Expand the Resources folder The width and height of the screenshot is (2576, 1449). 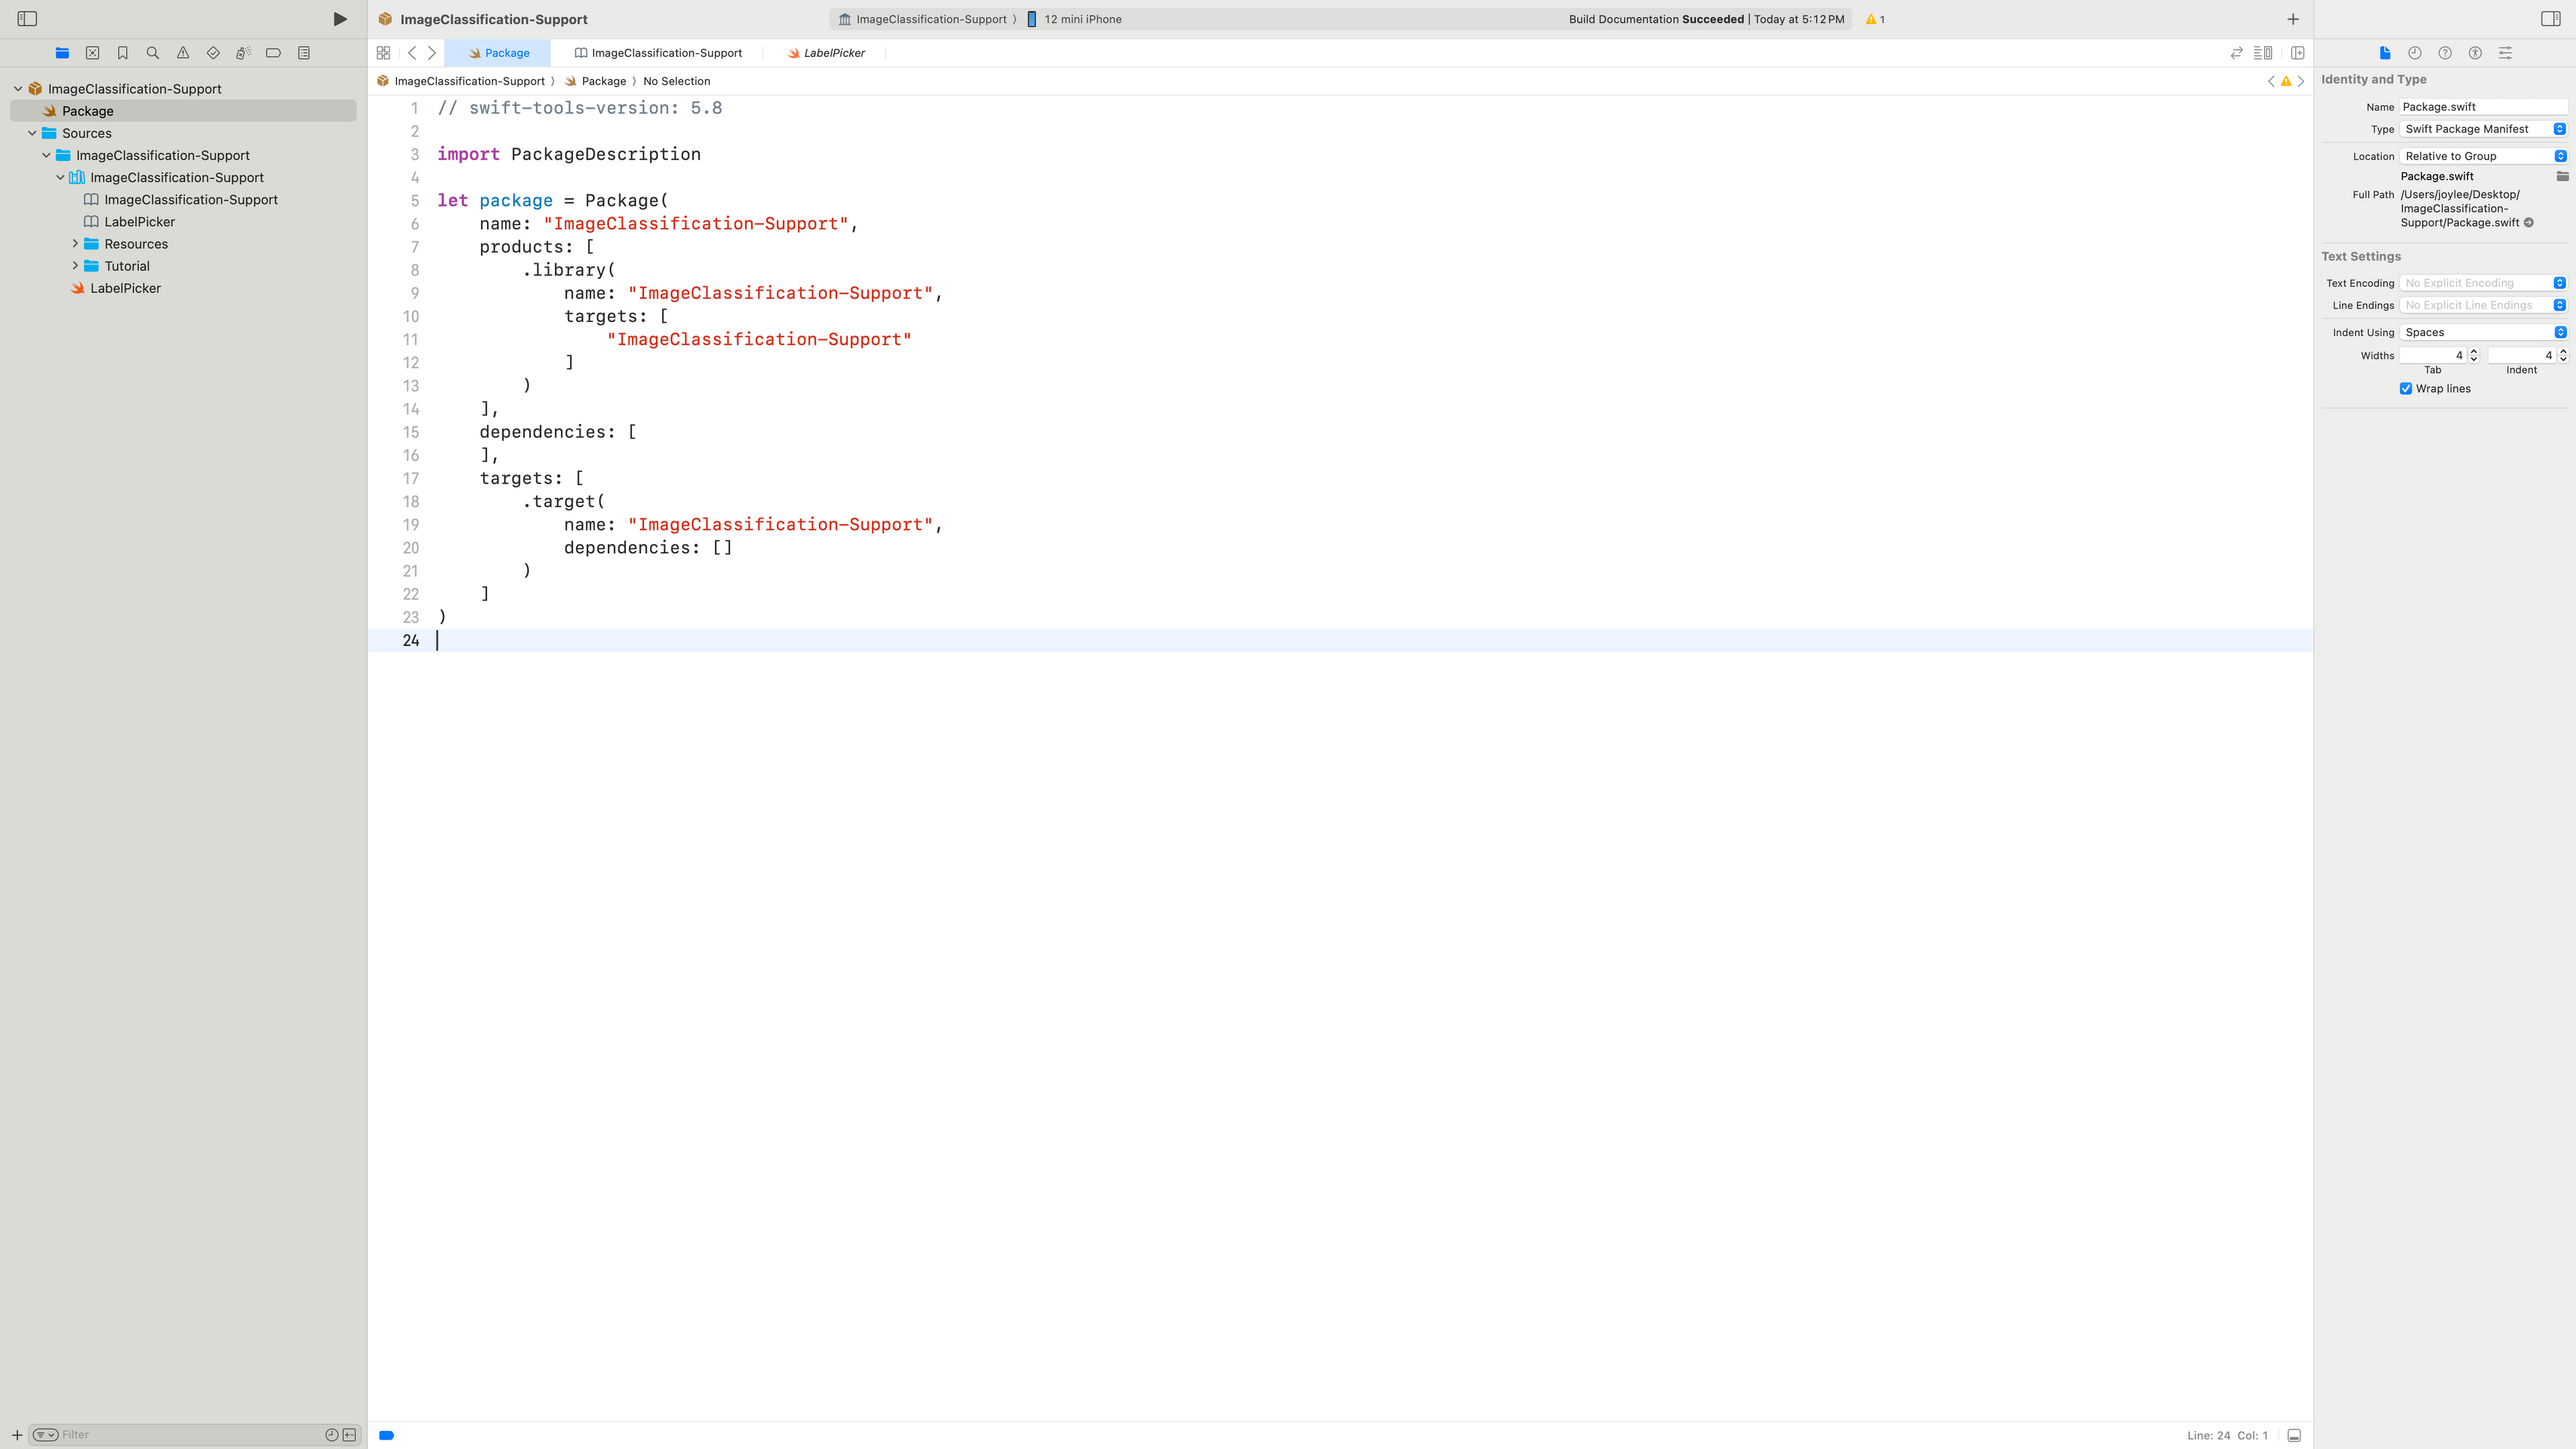75,244
